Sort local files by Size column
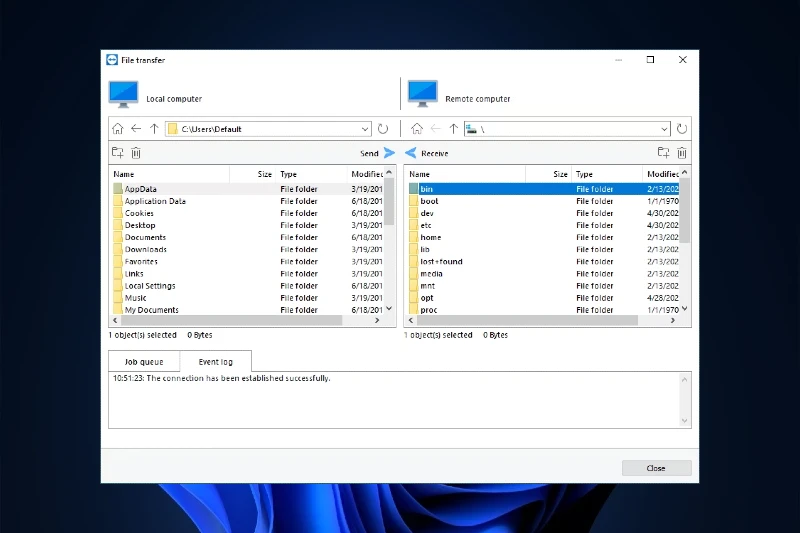 [x=253, y=174]
